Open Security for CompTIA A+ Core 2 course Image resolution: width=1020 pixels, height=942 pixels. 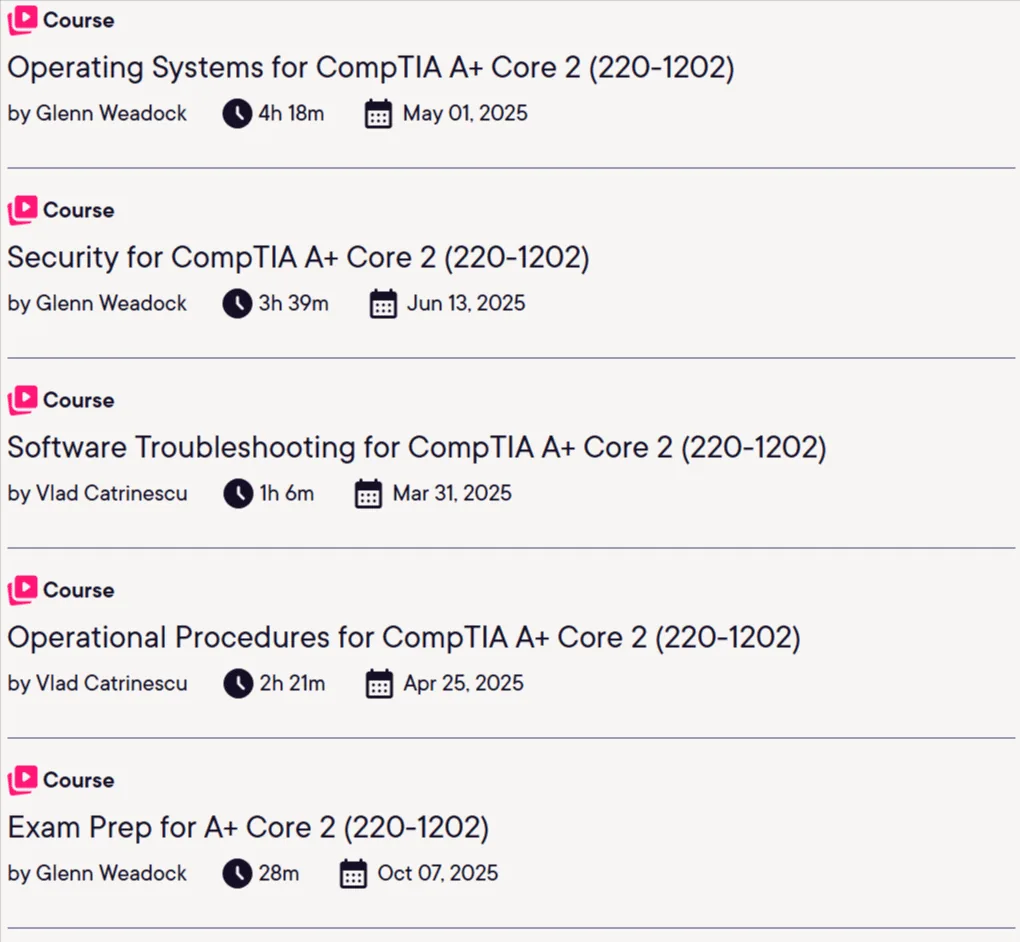coord(299,258)
